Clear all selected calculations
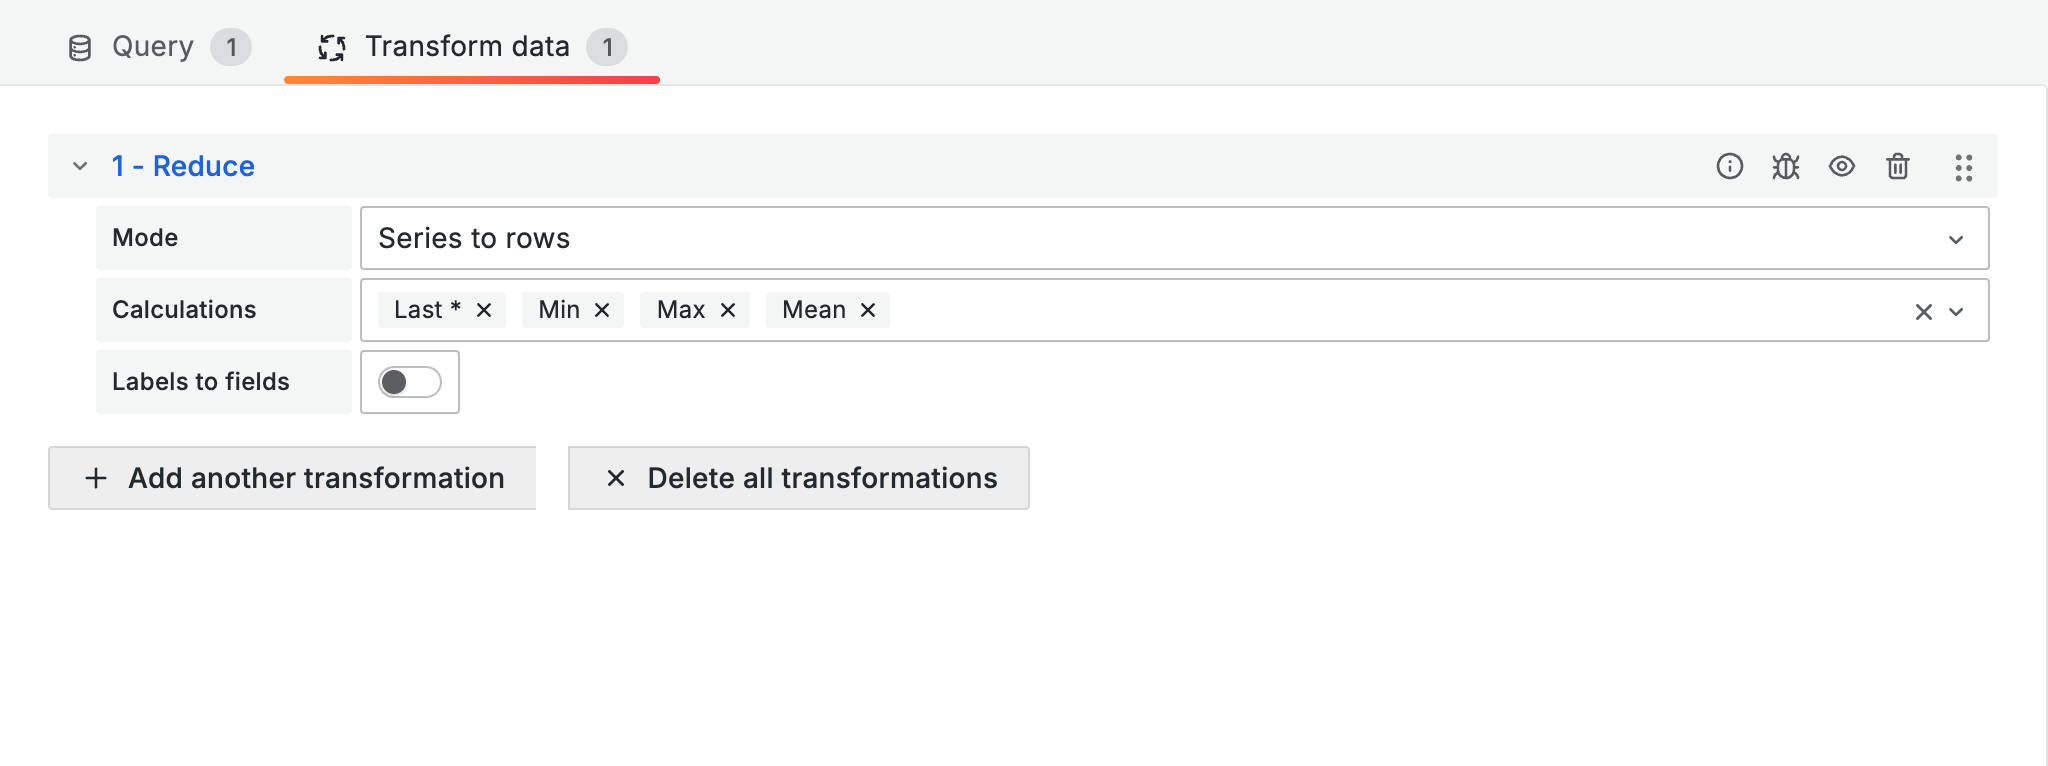Viewport: 2048px width, 766px height. coord(1923,312)
